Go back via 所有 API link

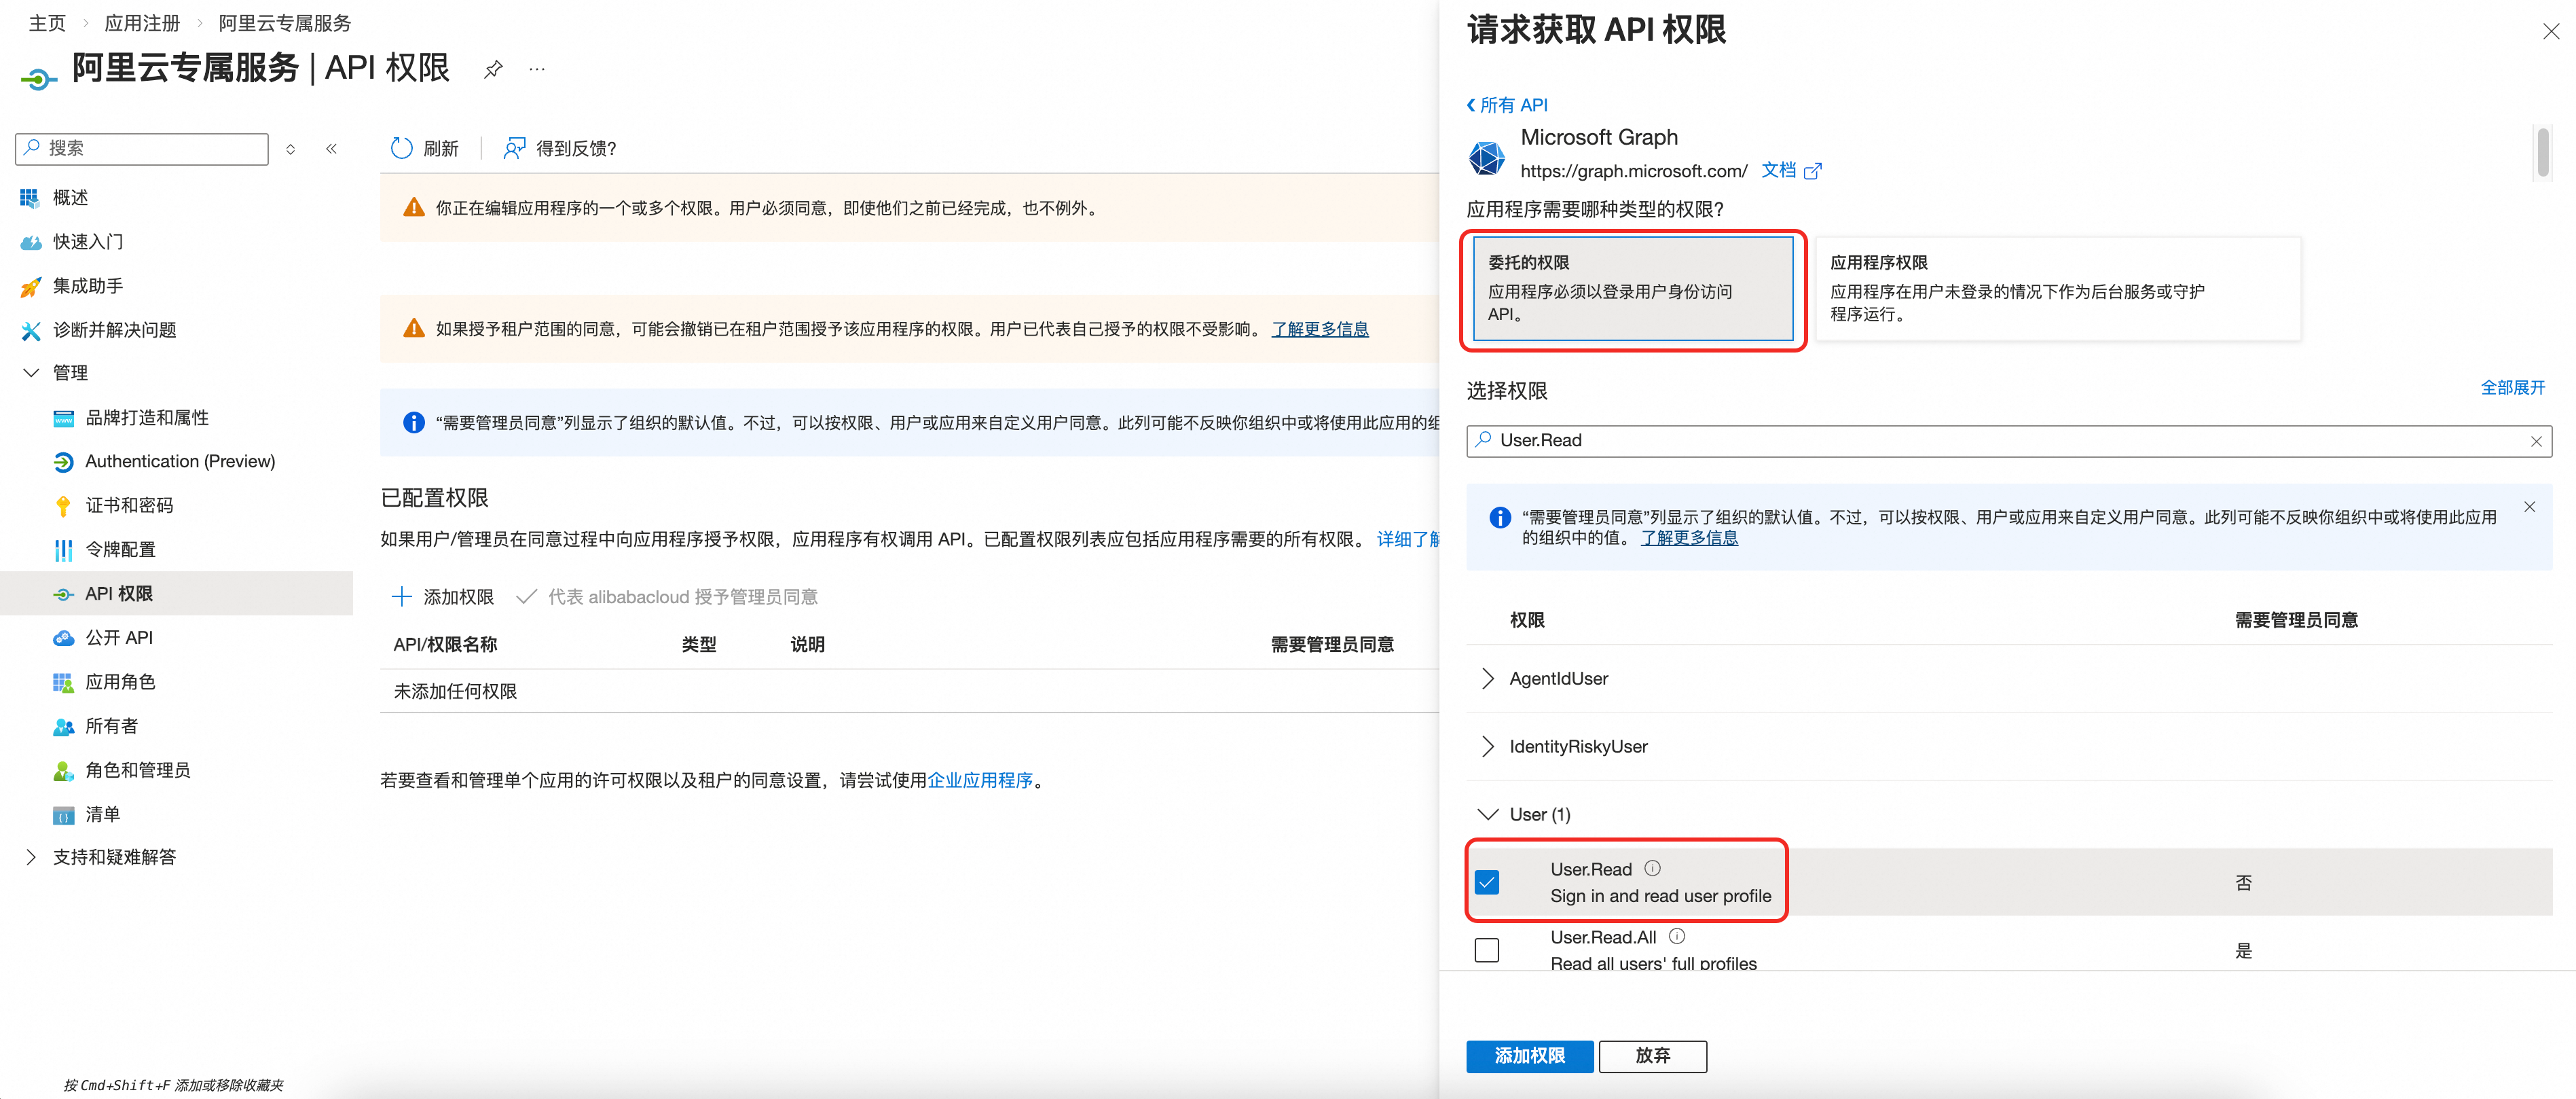click(1507, 105)
